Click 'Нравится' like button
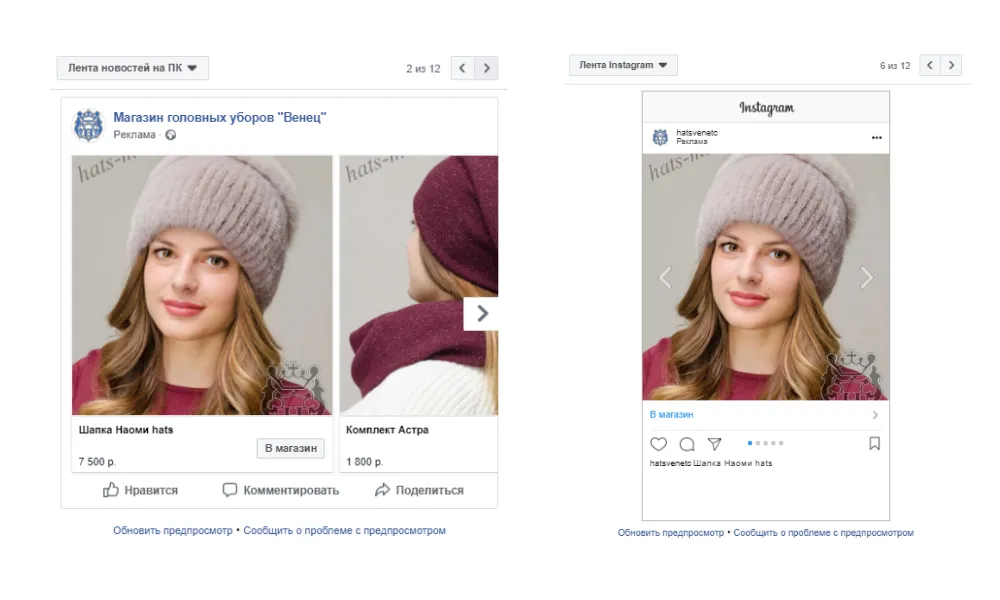The width and height of the screenshot is (1000, 600). click(x=140, y=490)
